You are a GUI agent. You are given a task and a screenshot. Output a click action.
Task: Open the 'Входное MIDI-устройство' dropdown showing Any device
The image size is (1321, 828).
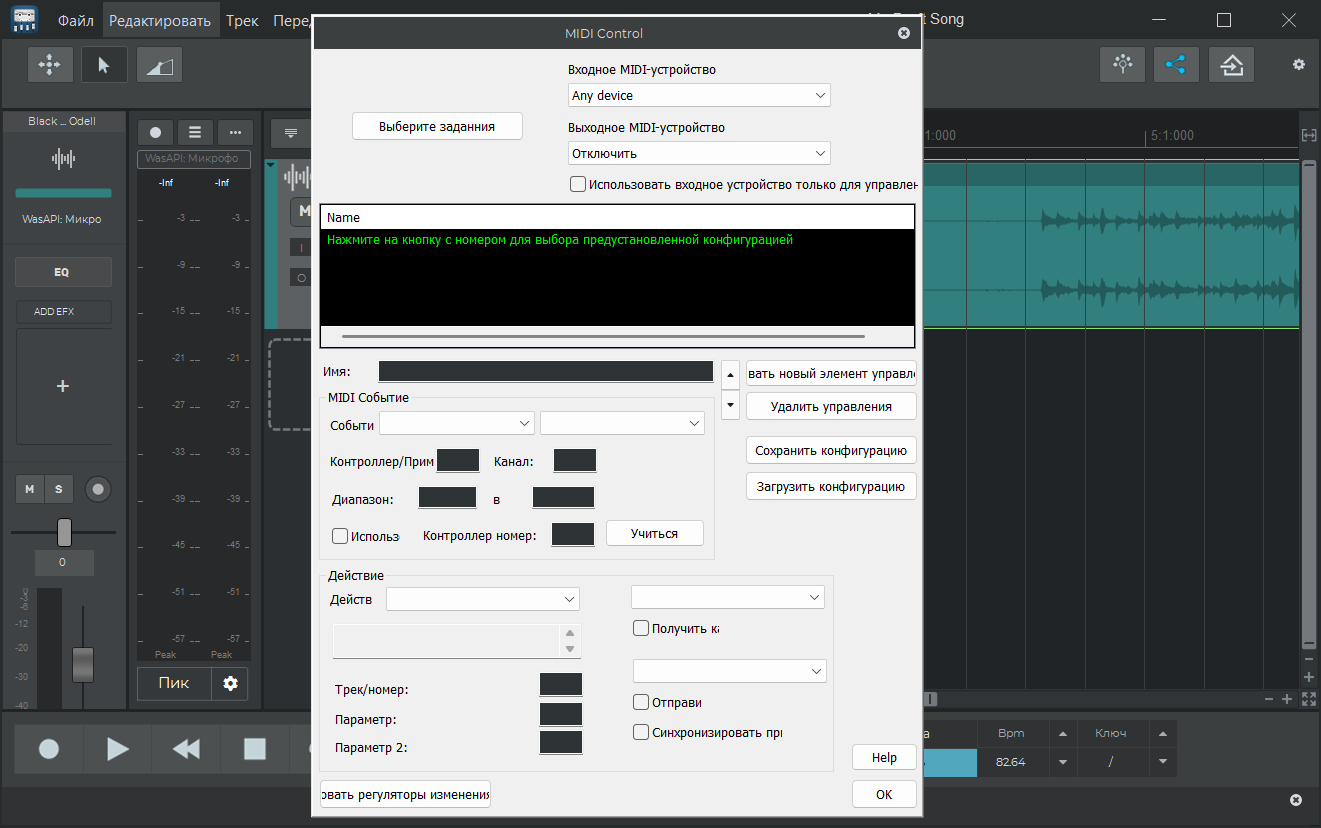[x=699, y=95]
